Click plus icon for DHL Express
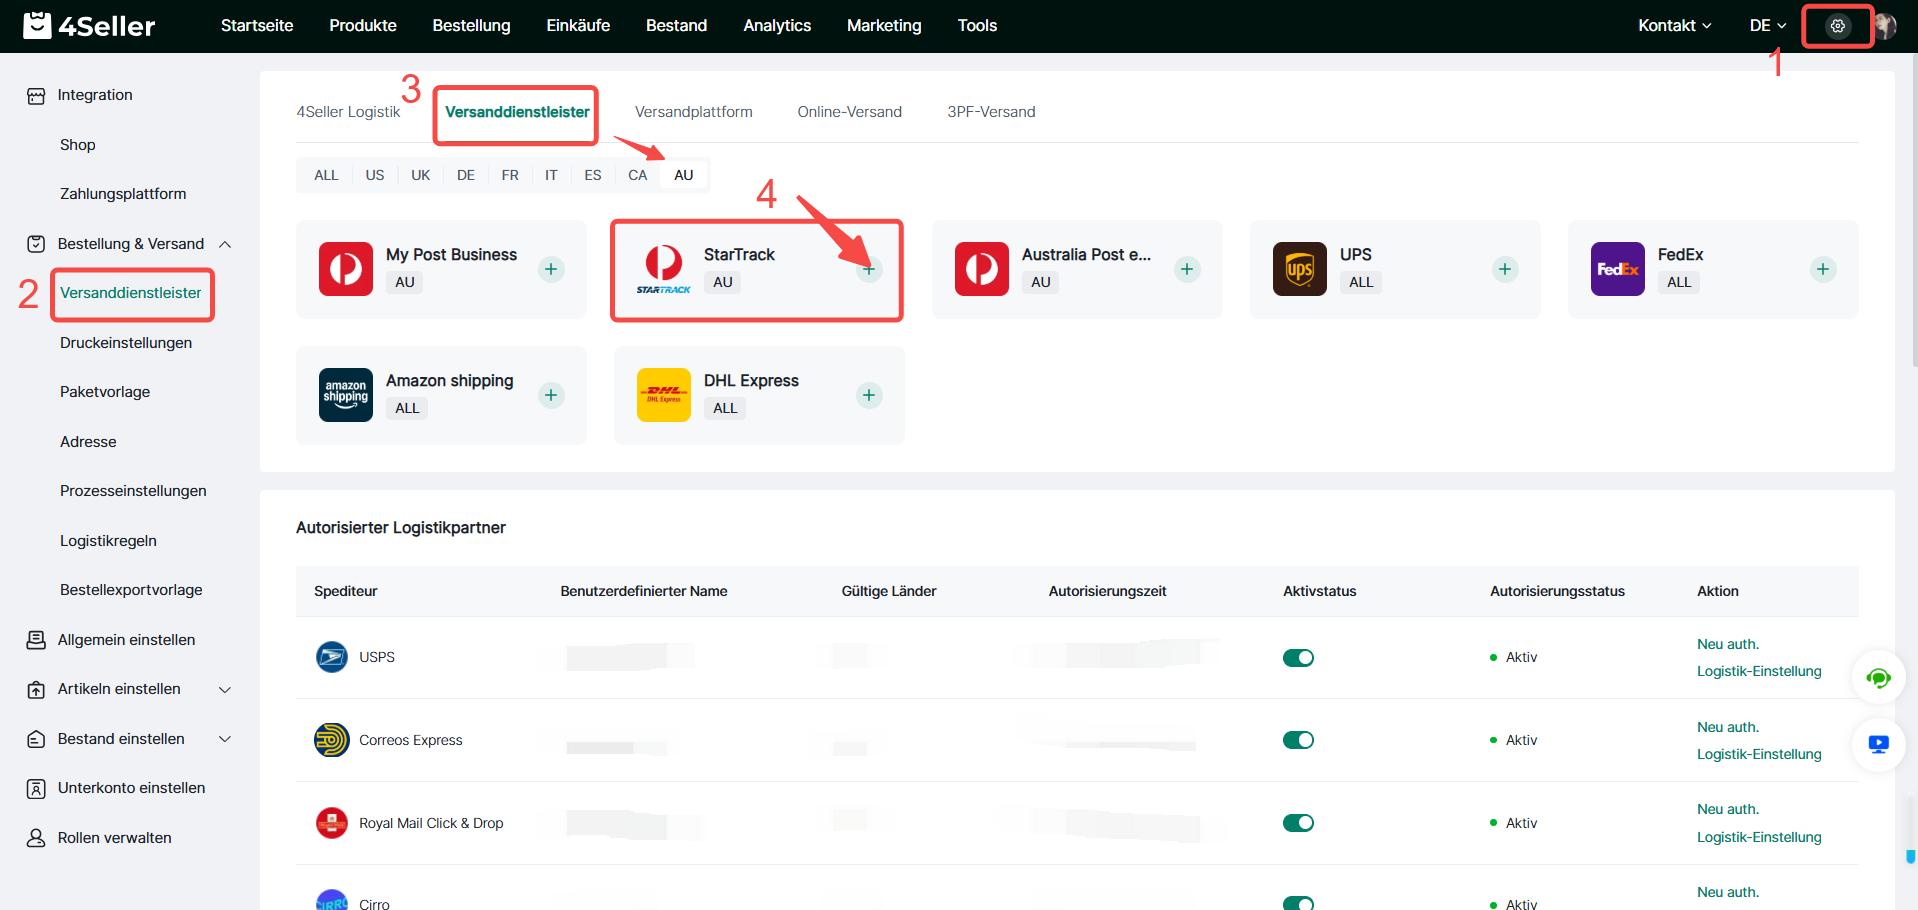The width and height of the screenshot is (1918, 910). click(869, 395)
